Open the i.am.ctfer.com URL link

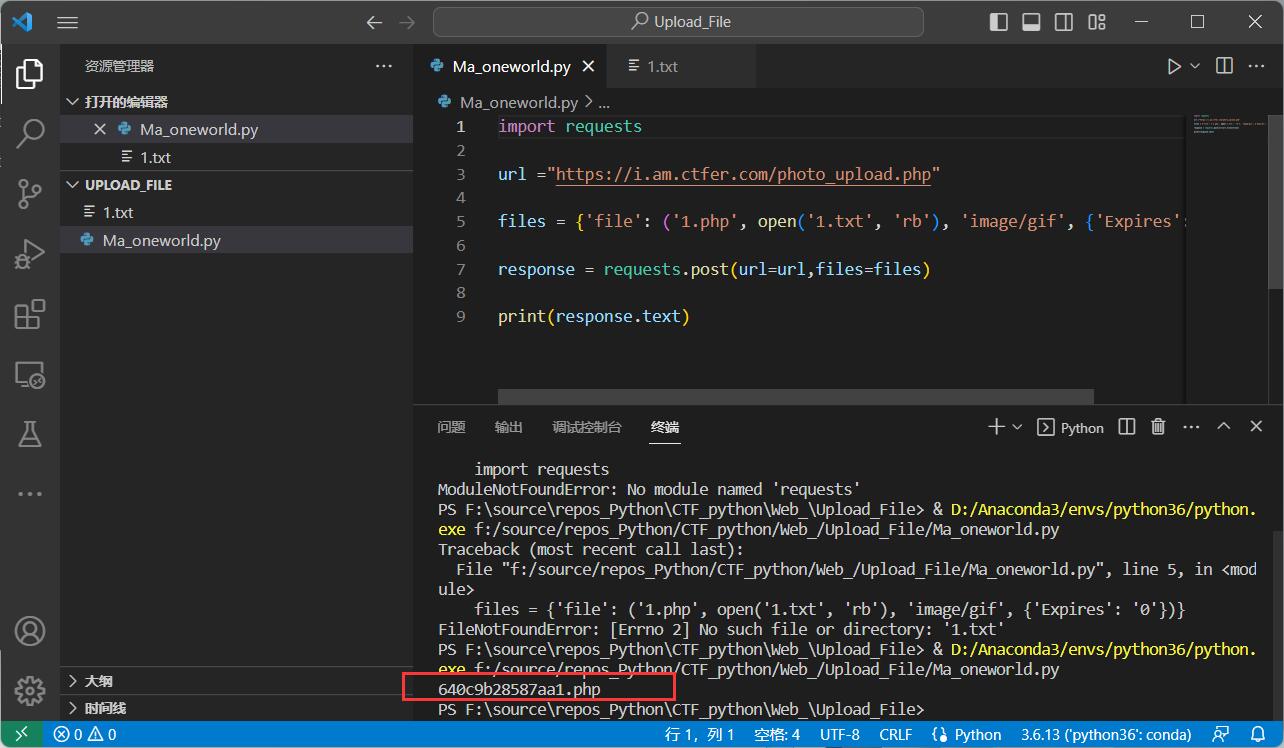(743, 174)
